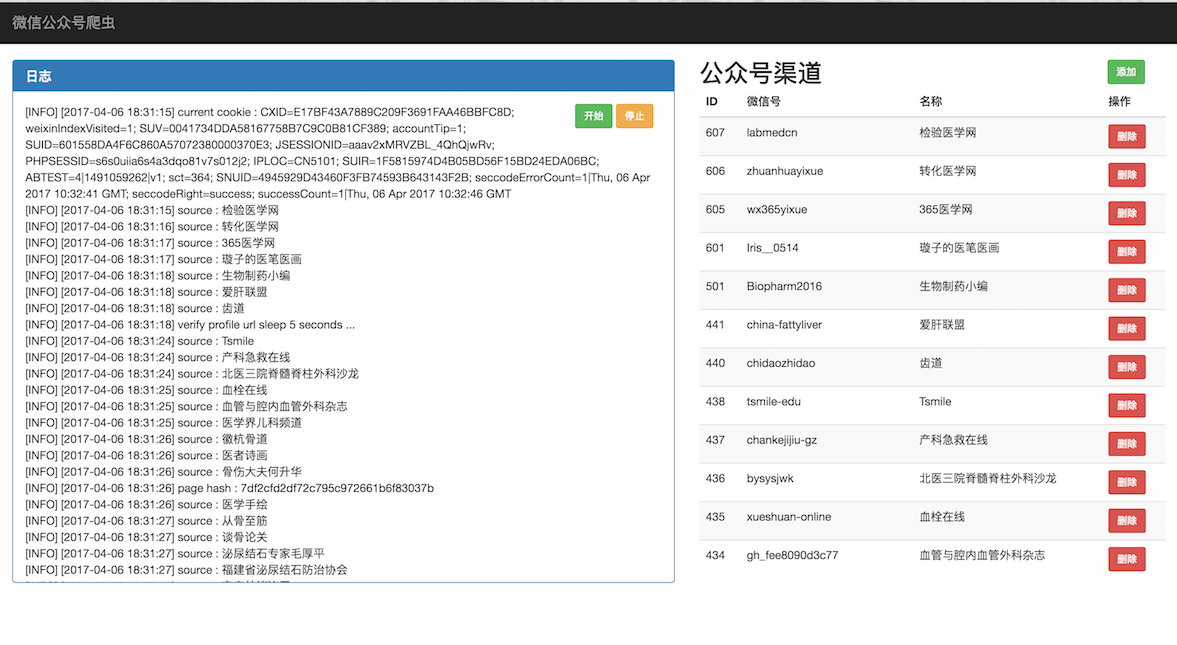Viewport: 1177px width, 645px height.
Task: Click the ID column header
Action: [712, 101]
